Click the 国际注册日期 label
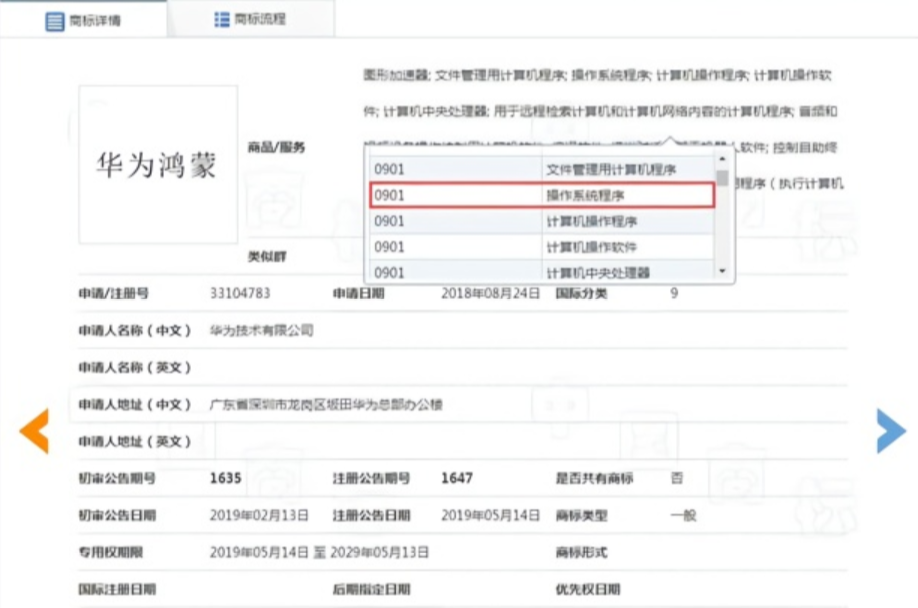Image resolution: width=918 pixels, height=608 pixels. [x=117, y=589]
